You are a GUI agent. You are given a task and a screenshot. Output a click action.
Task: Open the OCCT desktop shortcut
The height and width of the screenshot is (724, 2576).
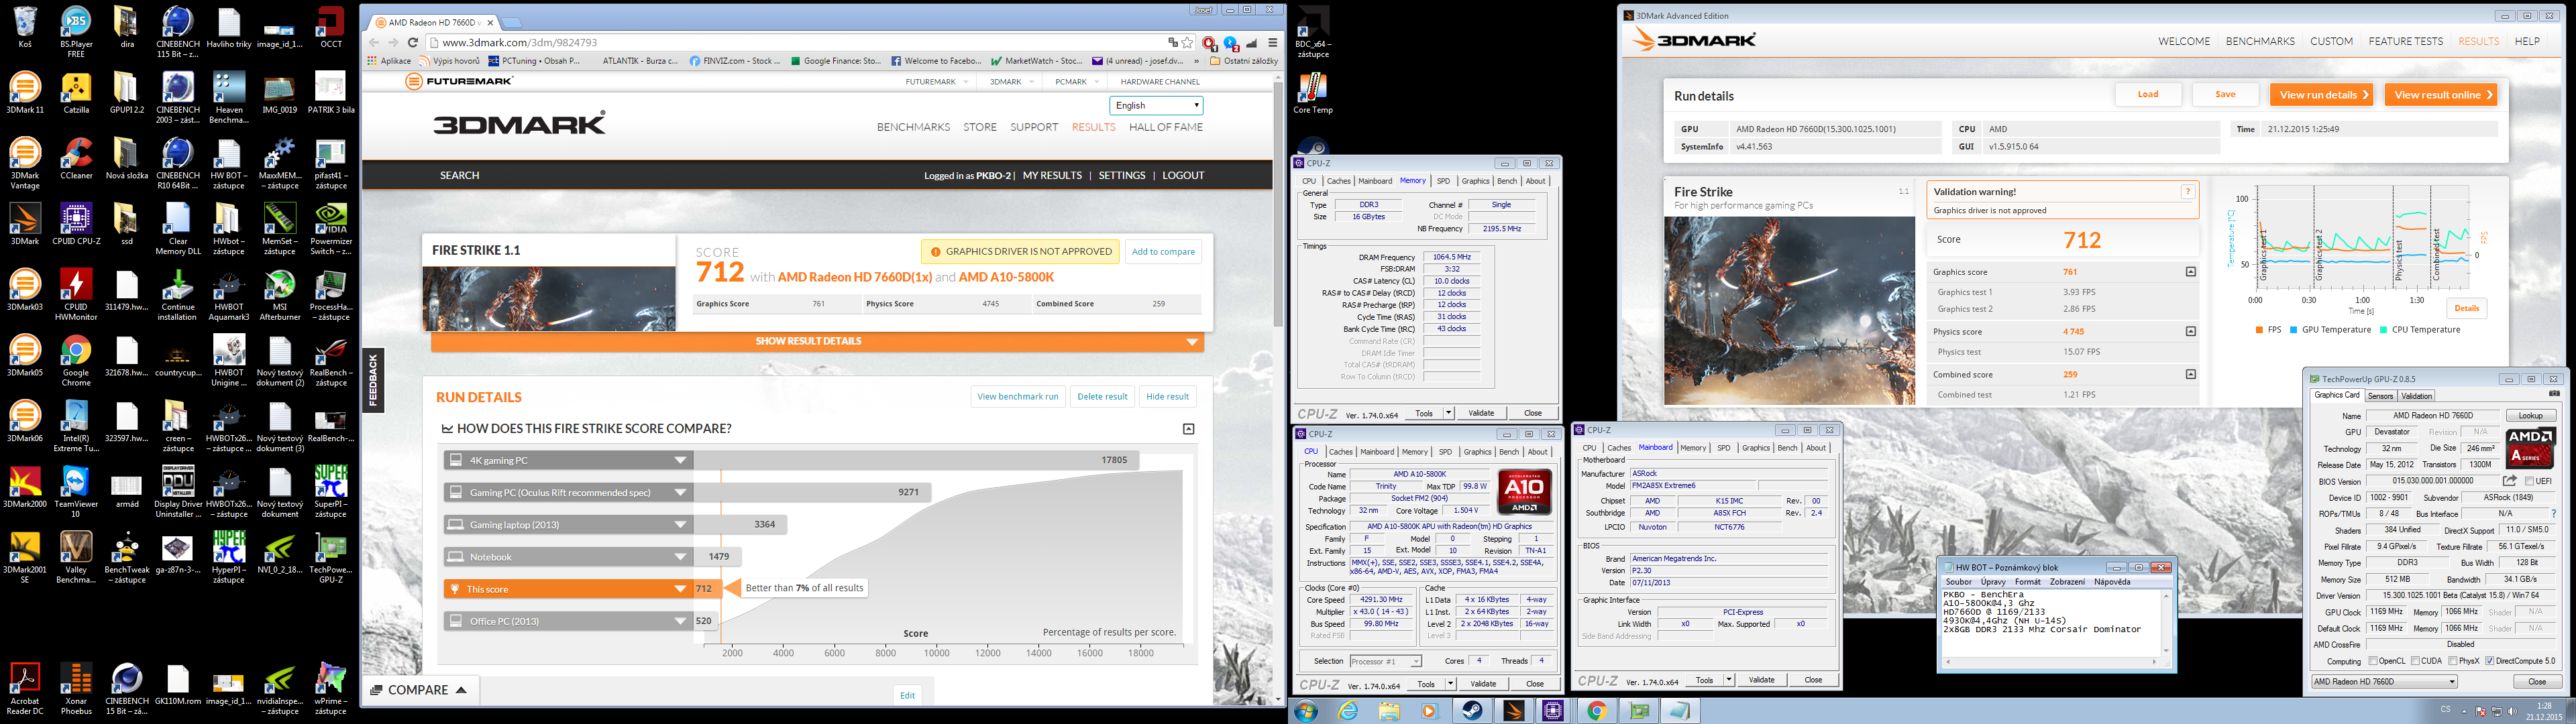point(331,28)
